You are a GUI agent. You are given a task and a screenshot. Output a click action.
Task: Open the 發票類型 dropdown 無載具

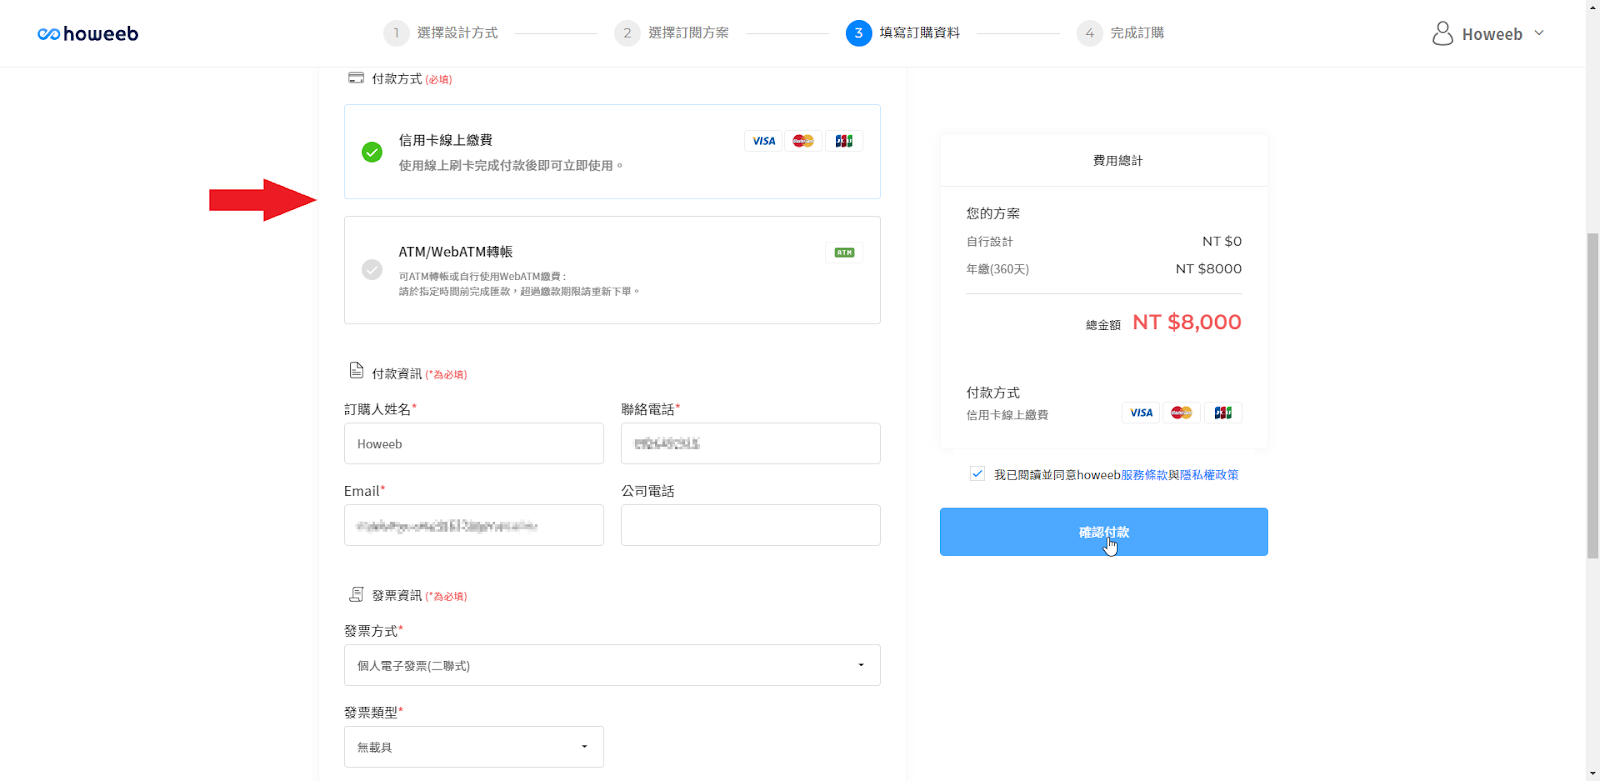[474, 747]
